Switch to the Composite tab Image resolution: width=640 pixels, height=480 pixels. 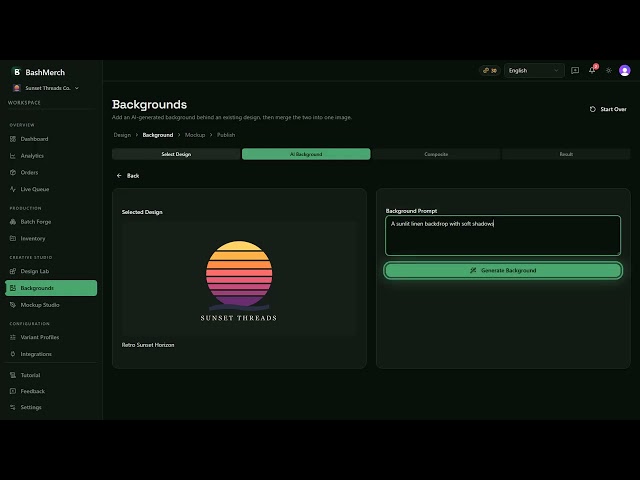coord(436,154)
